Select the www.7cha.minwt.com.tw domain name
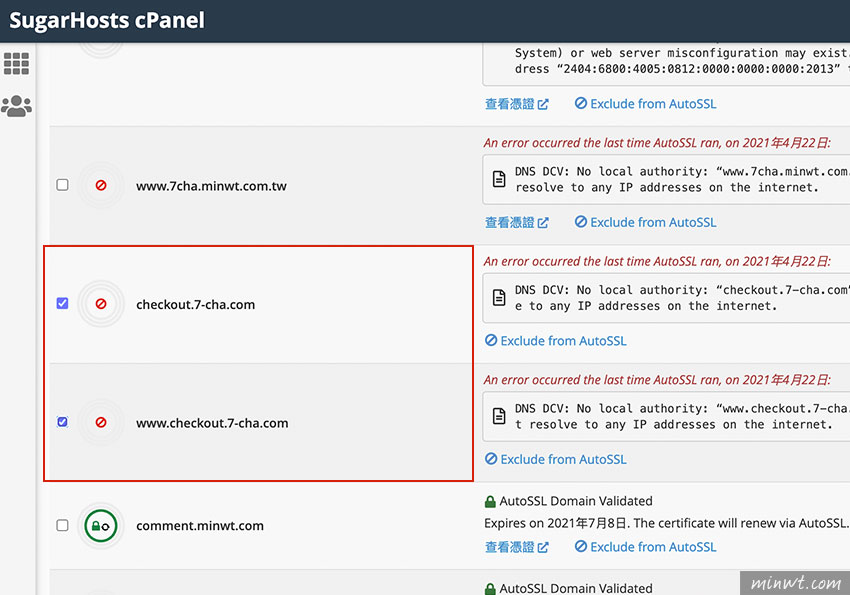 [211, 186]
